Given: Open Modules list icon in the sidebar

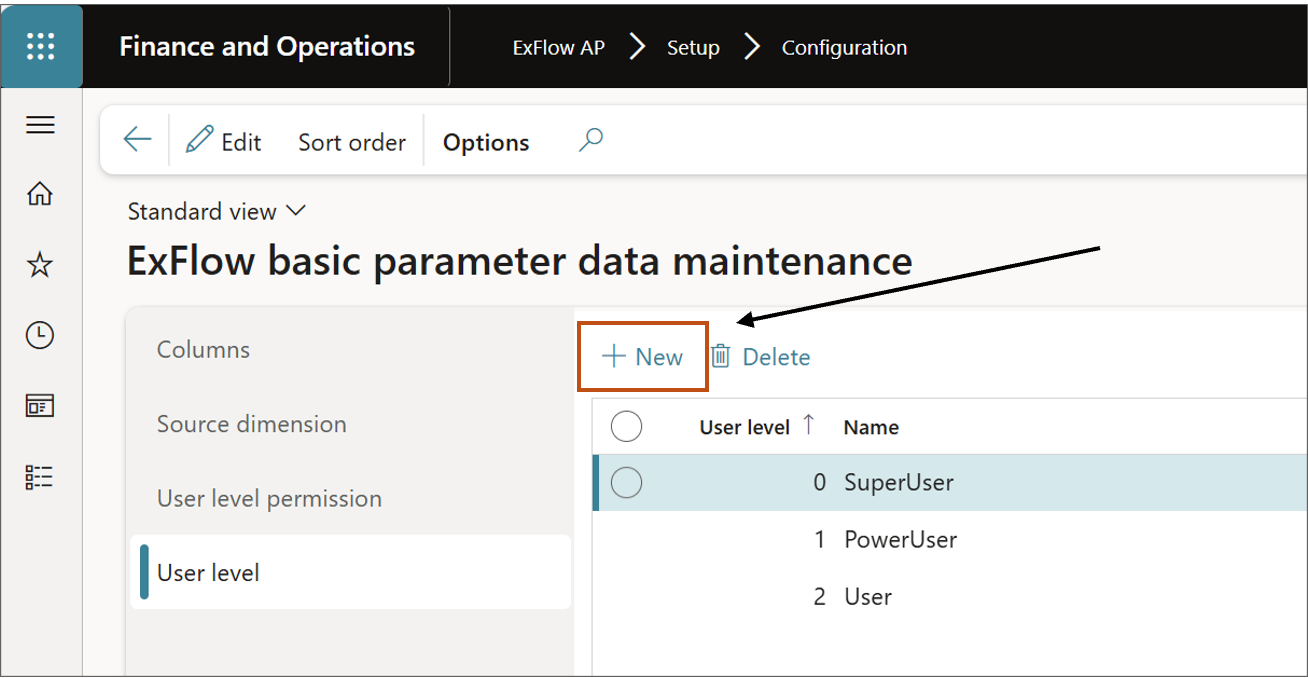Looking at the screenshot, I should tap(40, 477).
